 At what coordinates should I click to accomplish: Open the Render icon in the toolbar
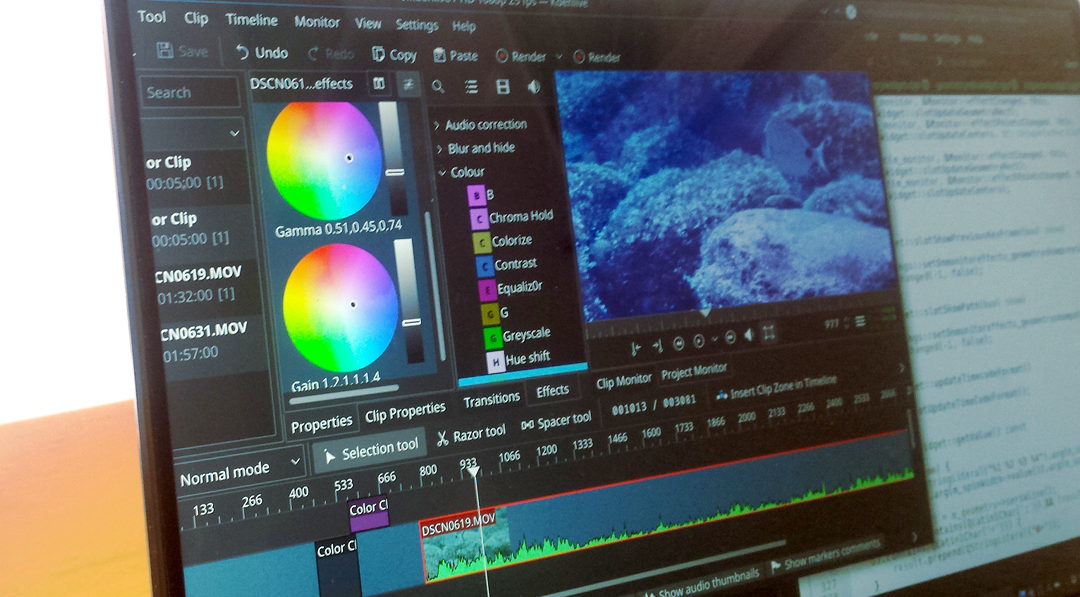tap(503, 57)
